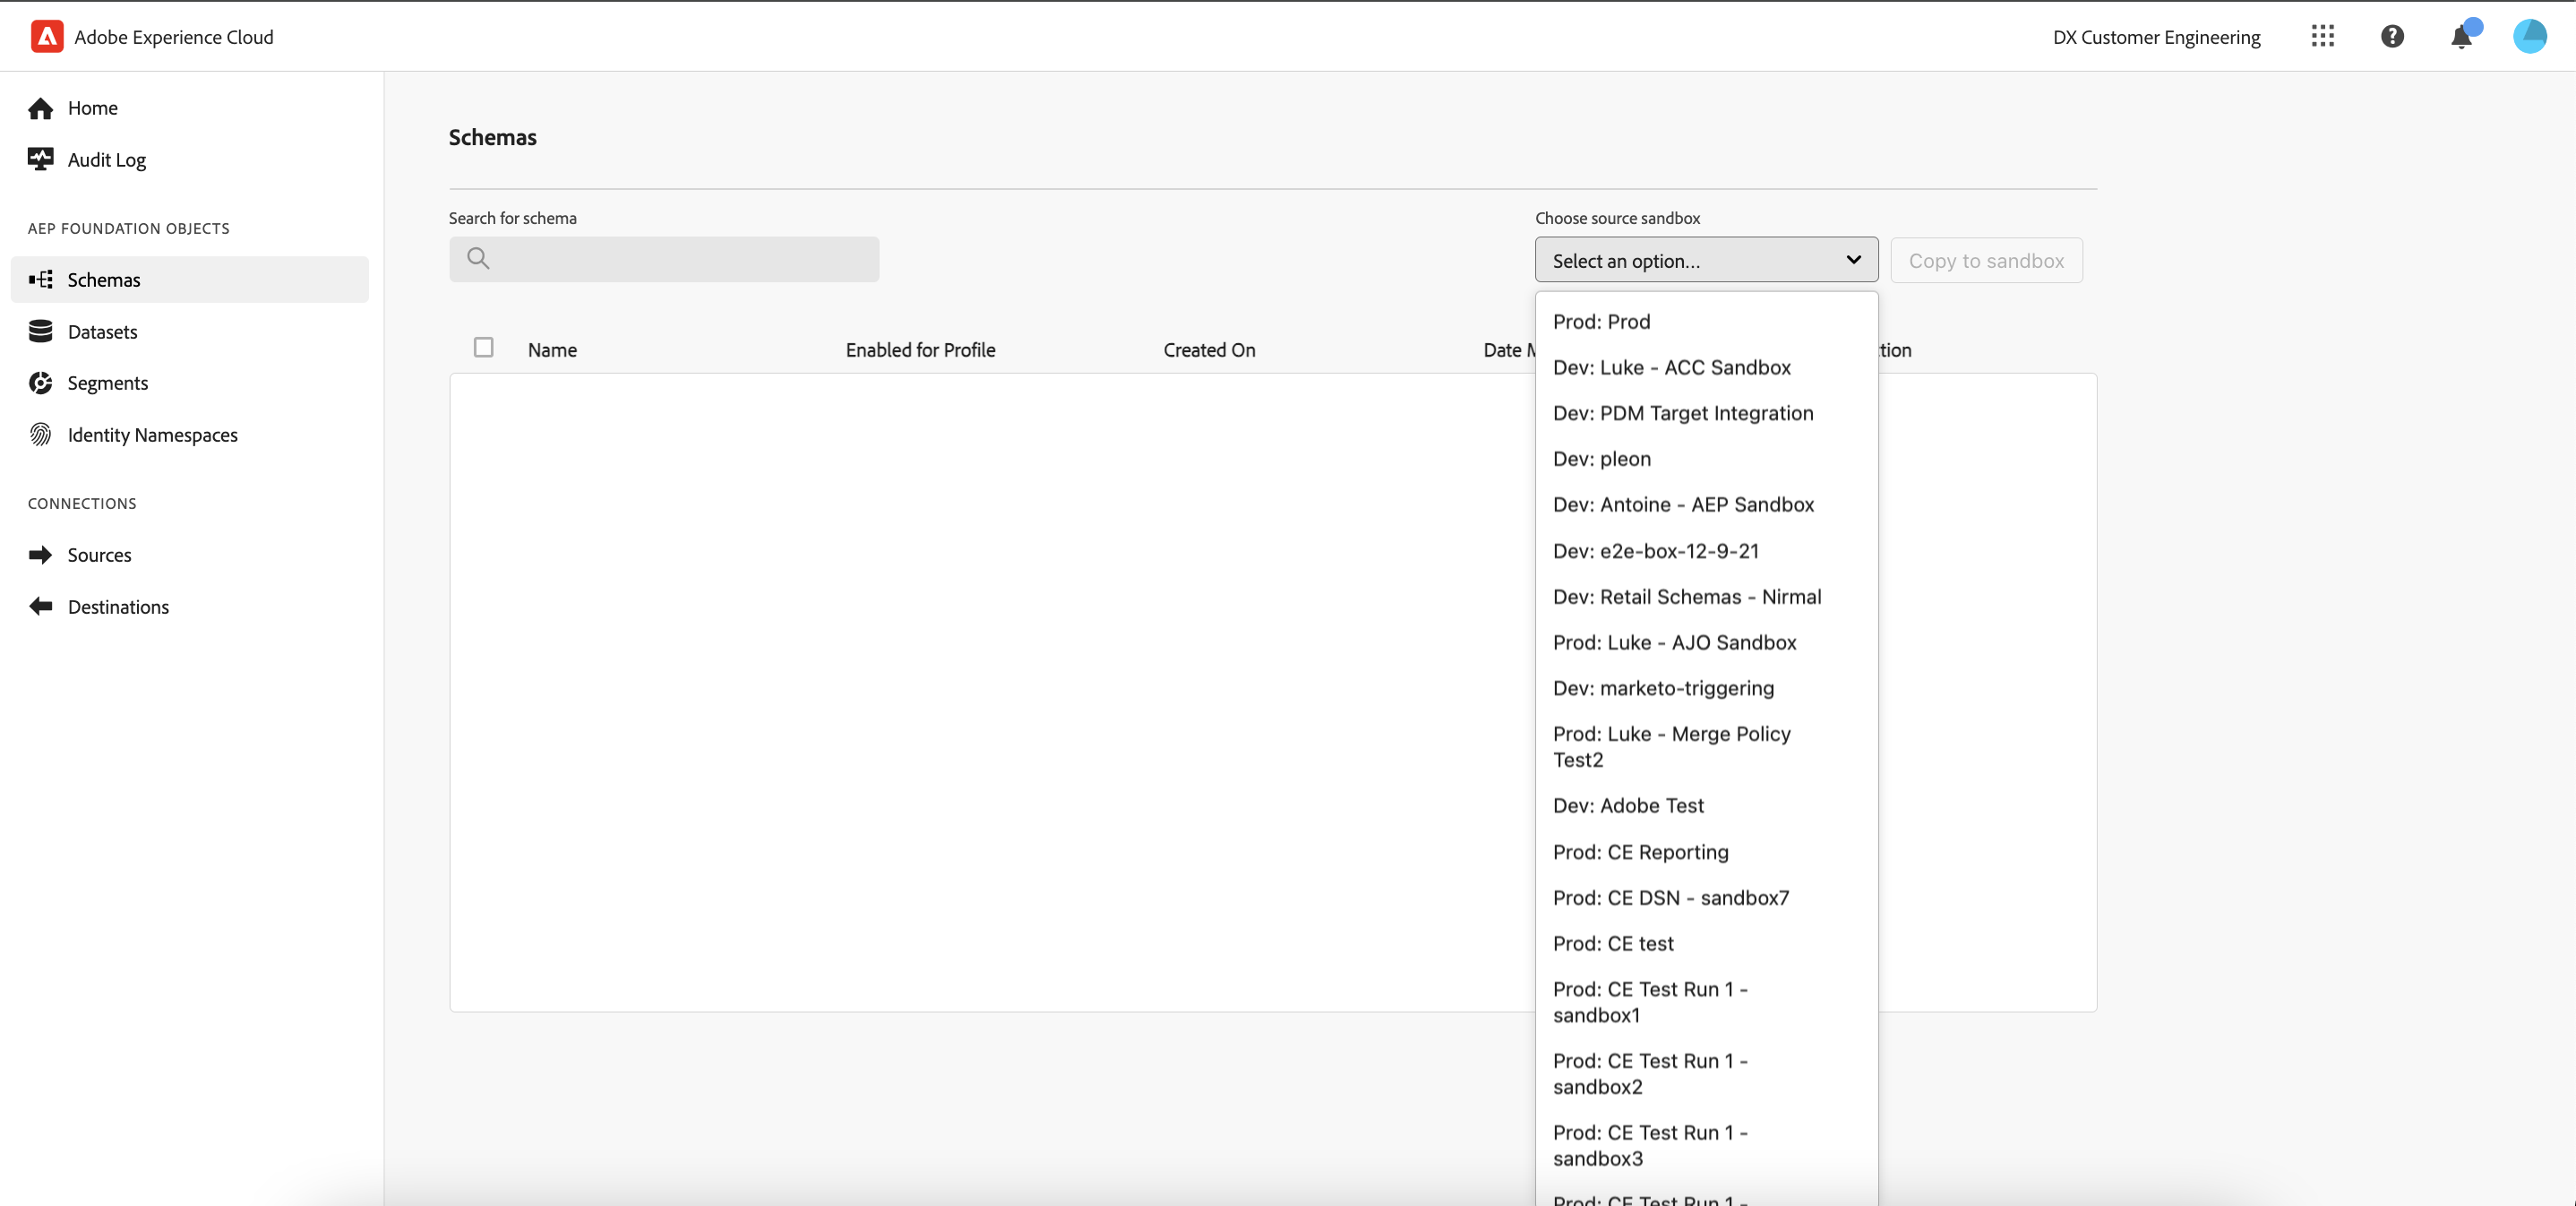Choose Dev: Antoine - AEP Sandbox
The height and width of the screenshot is (1206, 2576).
pos(1706,505)
